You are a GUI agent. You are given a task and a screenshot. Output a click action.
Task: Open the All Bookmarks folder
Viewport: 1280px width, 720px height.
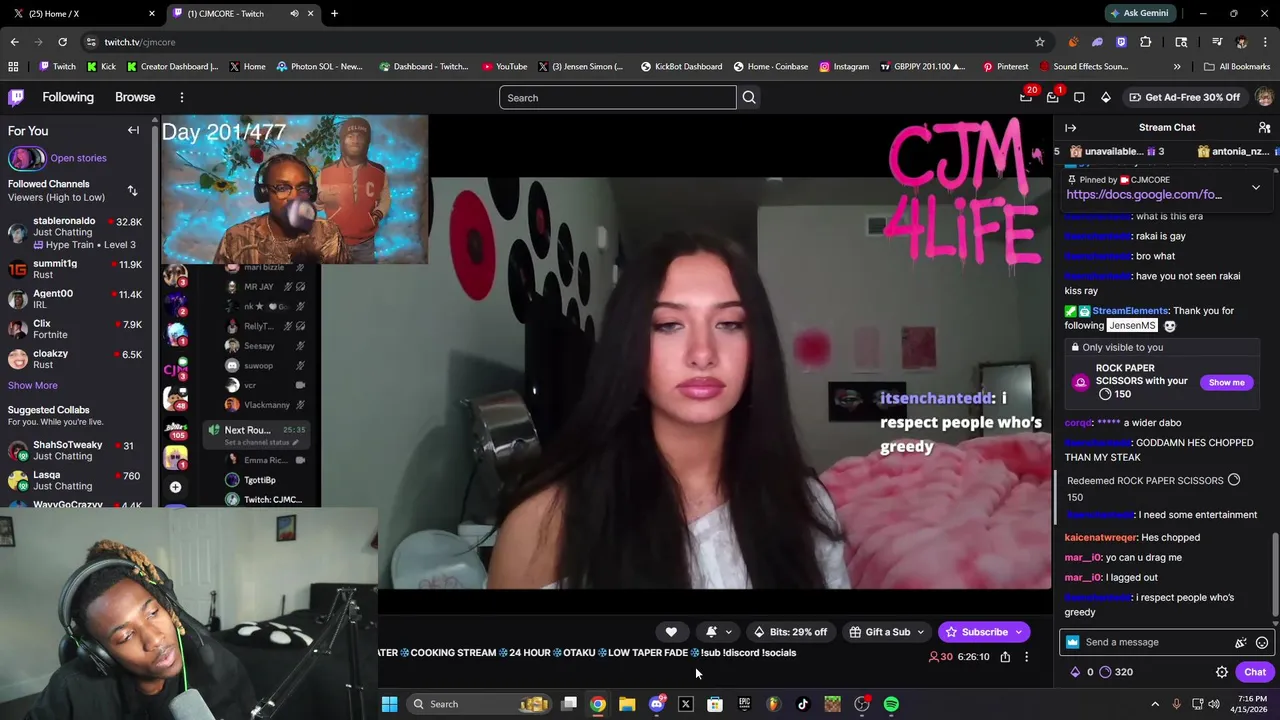click(x=1237, y=67)
